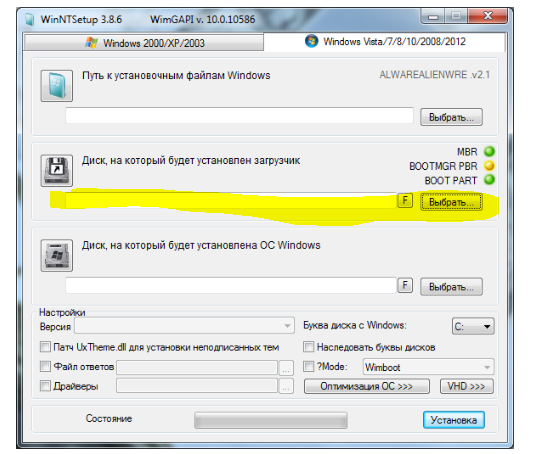Image resolution: width=552 pixels, height=454 pixels.
Task: Expand the C: drive letter dropdown
Action: point(473,326)
